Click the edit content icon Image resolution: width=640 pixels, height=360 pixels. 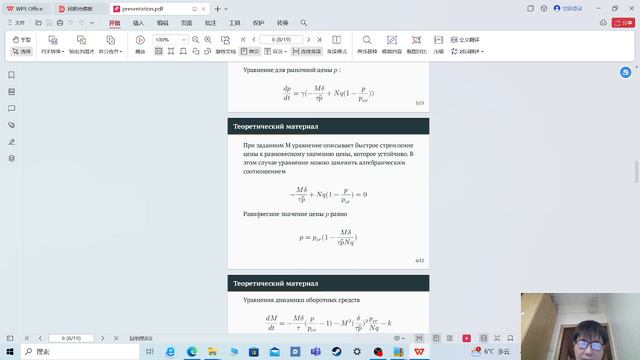[391, 40]
